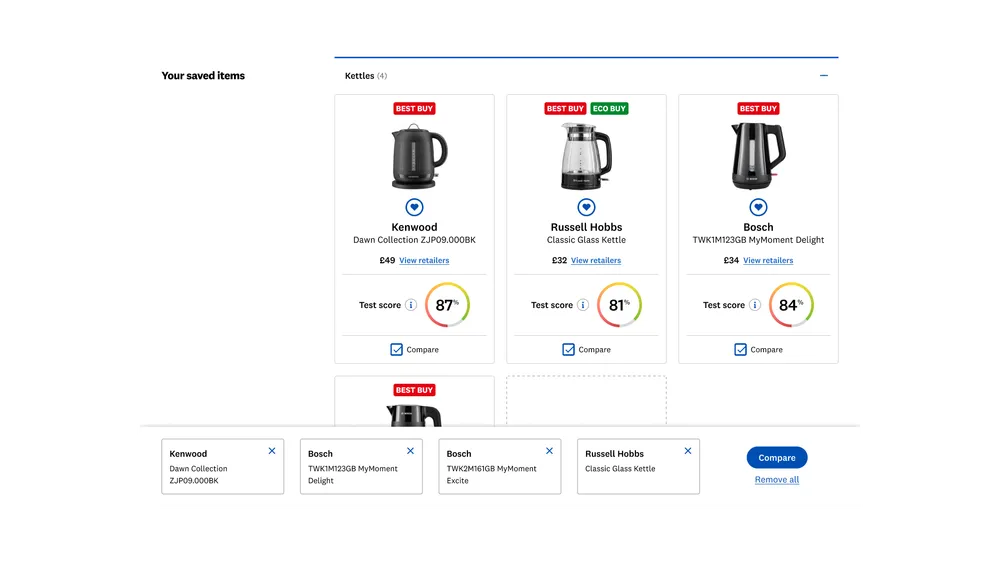Screen dimensions: 1000x563
Task: Uncheck Compare on the Kenwood card
Action: (397, 349)
